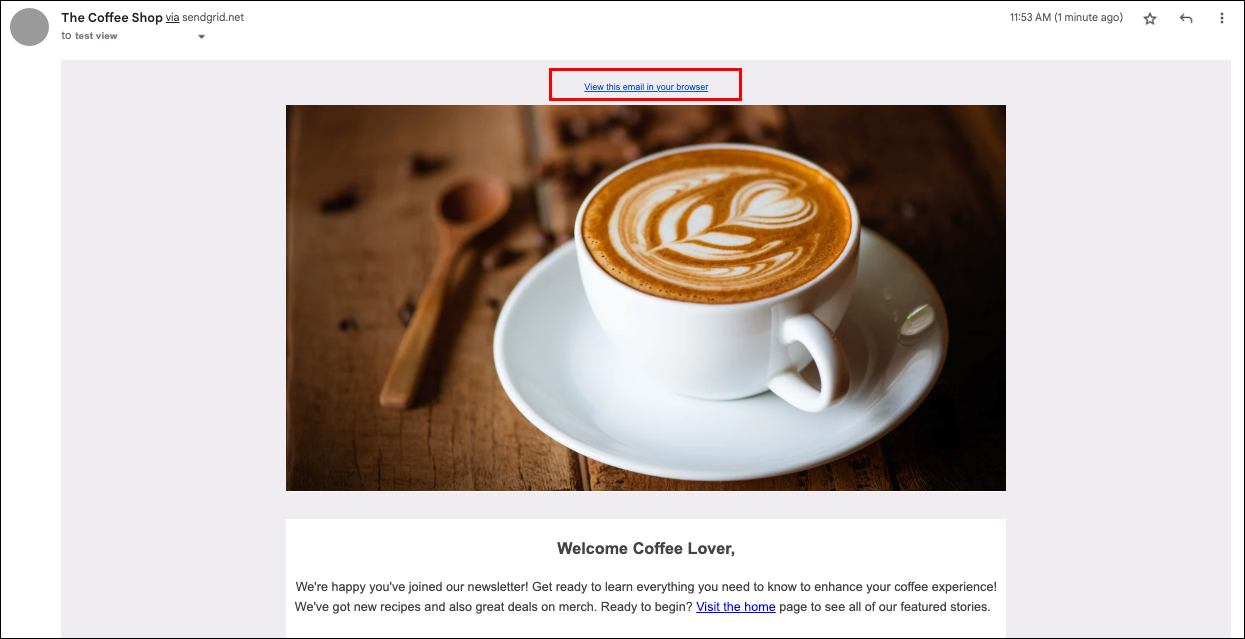1245x639 pixels.
Task: Click the latte art in the cup
Action: click(715, 214)
